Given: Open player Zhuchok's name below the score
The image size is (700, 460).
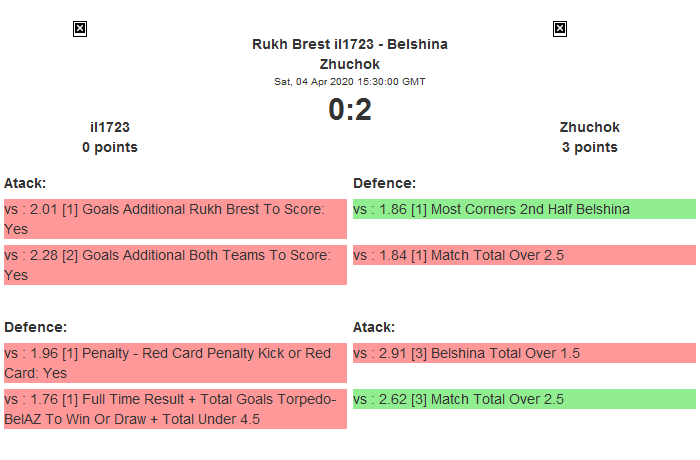Looking at the screenshot, I should pos(590,127).
